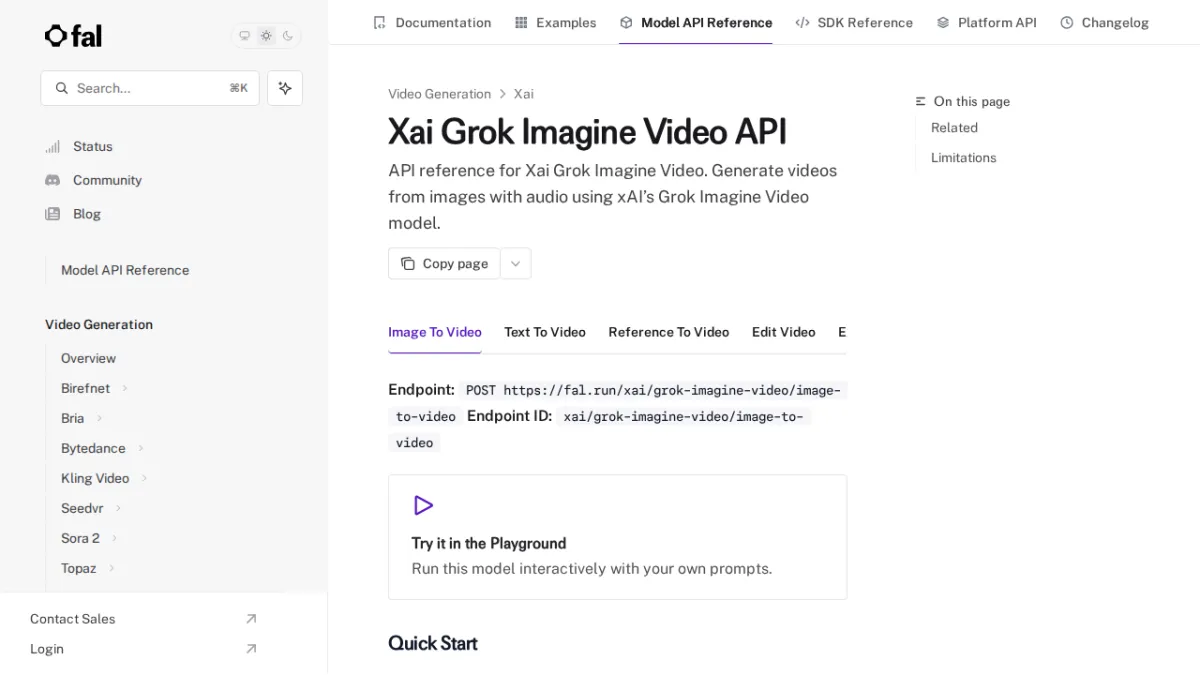
Task: Click the fal logo
Action: [x=73, y=36]
